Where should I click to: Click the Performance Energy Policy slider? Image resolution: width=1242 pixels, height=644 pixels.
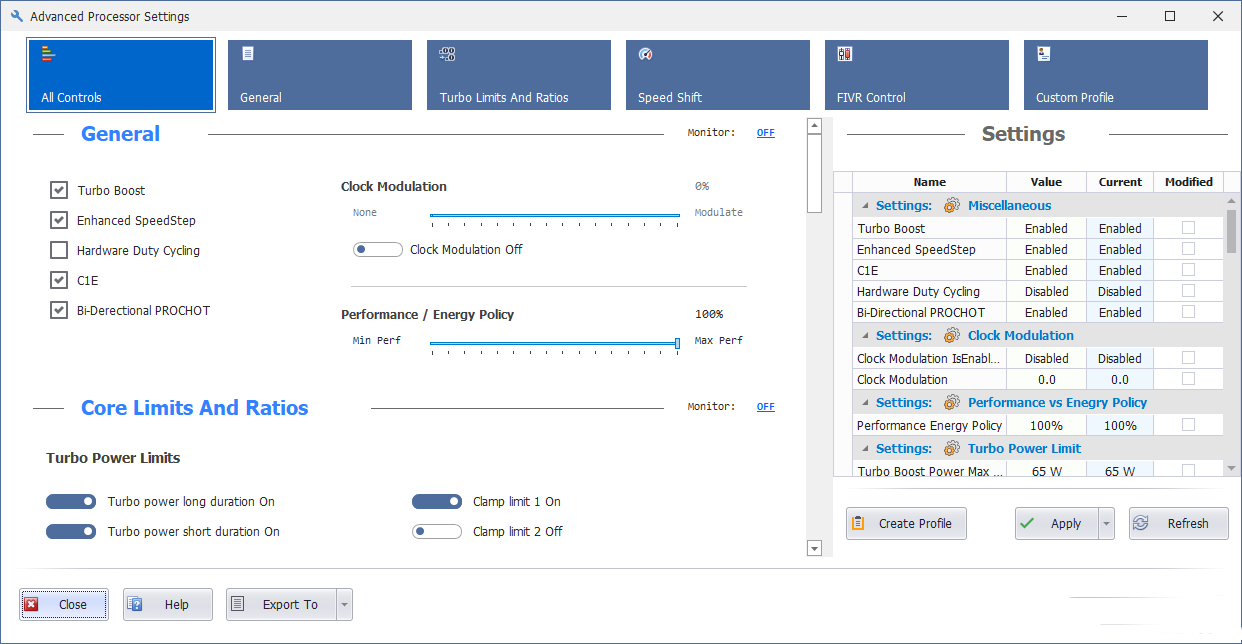[x=678, y=343]
